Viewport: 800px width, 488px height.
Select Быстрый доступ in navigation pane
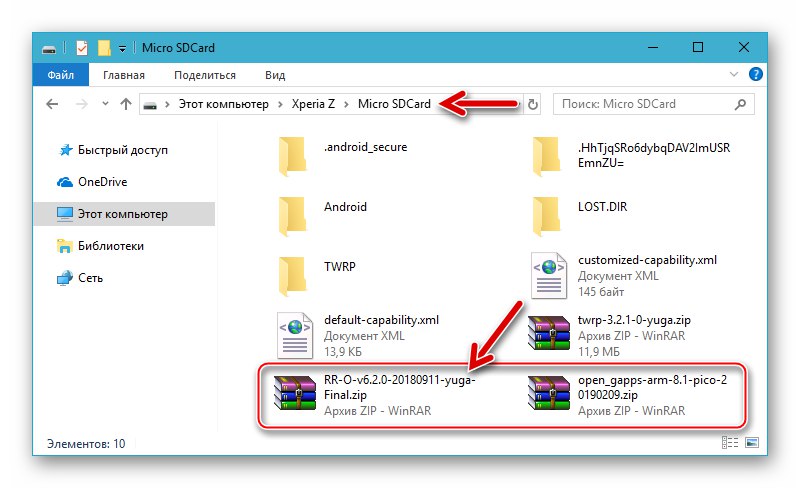tap(122, 150)
